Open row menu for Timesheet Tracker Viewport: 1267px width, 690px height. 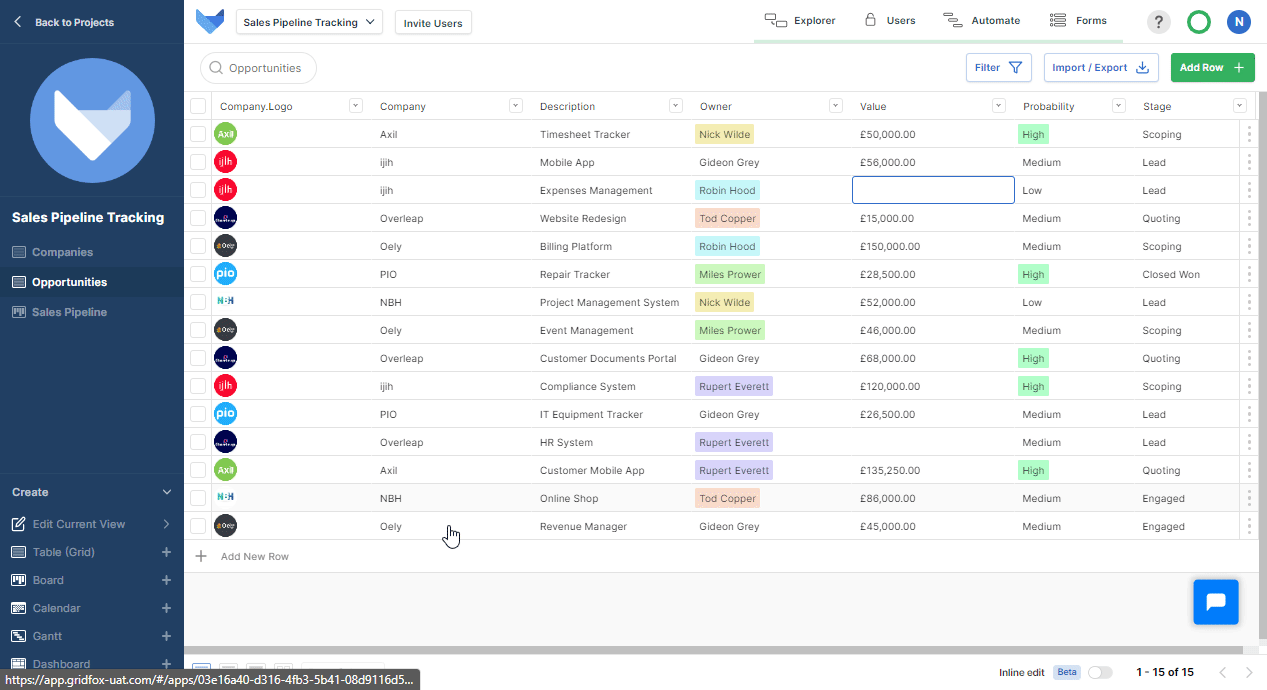coord(1249,134)
